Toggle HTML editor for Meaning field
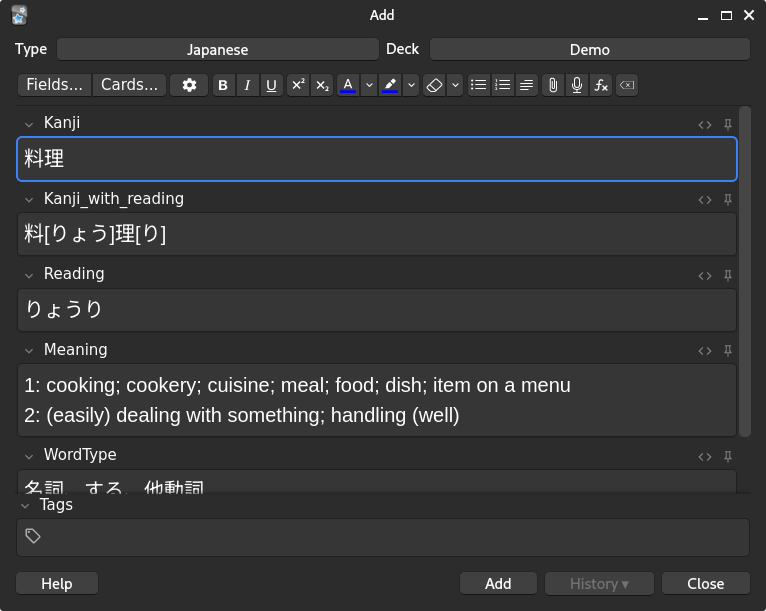766x611 pixels. point(705,351)
